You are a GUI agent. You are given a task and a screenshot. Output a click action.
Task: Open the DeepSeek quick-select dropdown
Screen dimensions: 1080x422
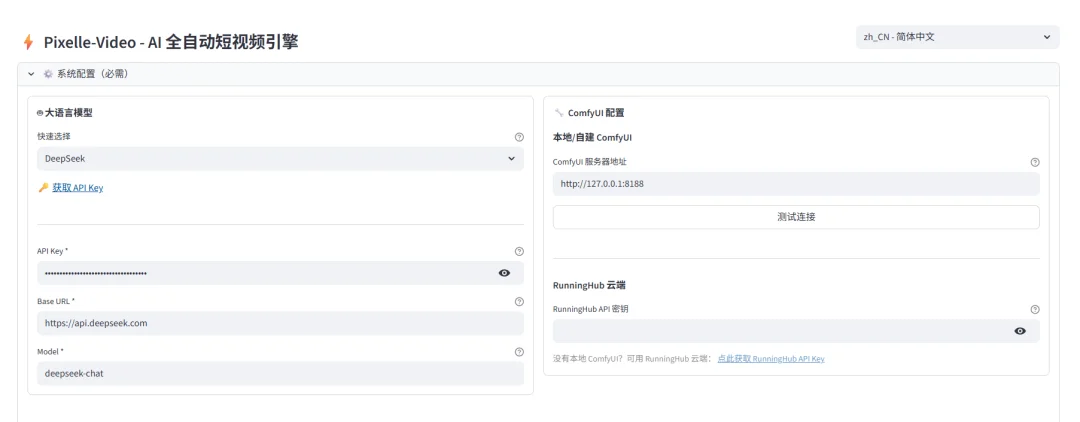click(x=280, y=159)
